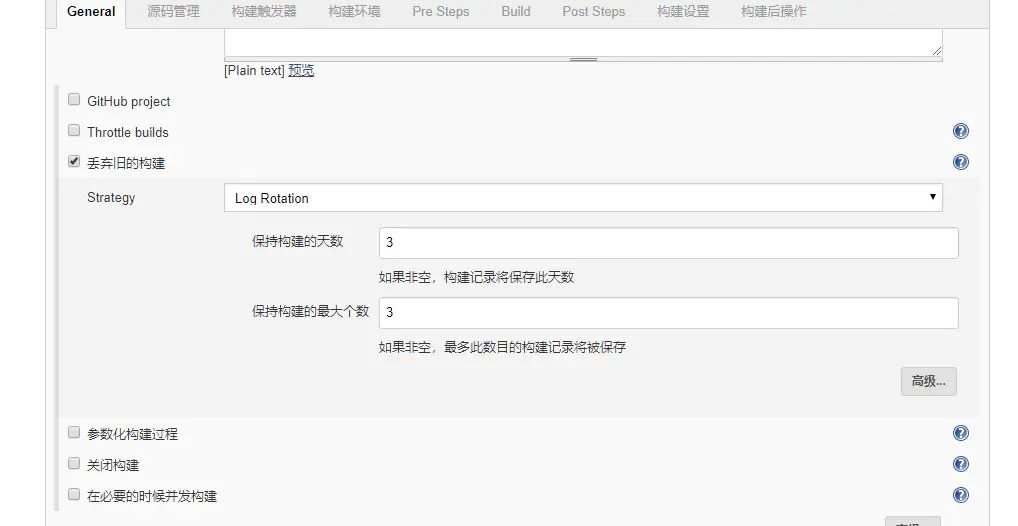Viewport: 1018px width, 526px height.
Task: Click the 预览 link
Action: [x=301, y=70]
